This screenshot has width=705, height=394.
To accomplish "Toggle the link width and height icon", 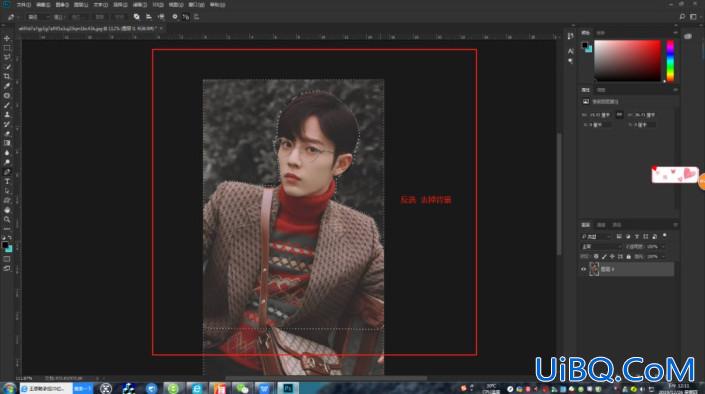I will click(x=619, y=115).
